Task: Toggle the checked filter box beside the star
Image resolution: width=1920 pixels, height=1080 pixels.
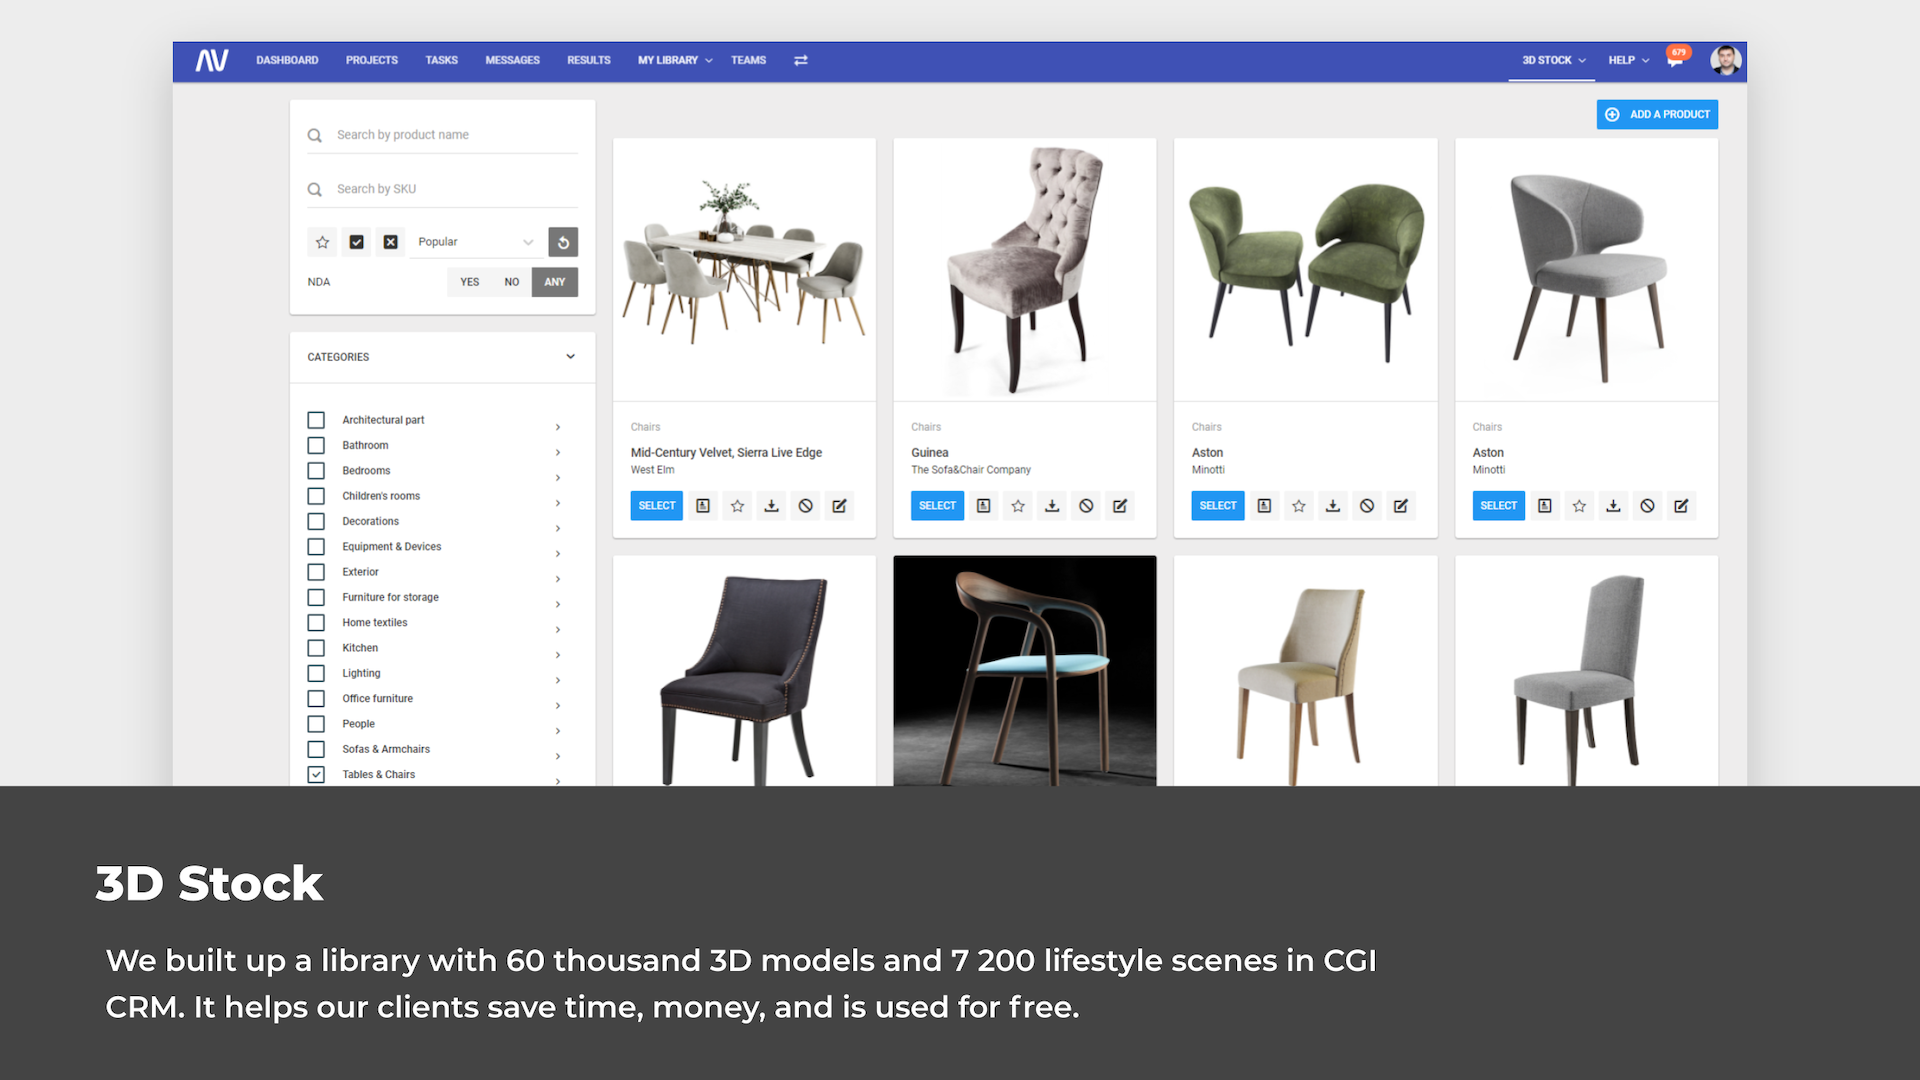Action: [x=356, y=241]
